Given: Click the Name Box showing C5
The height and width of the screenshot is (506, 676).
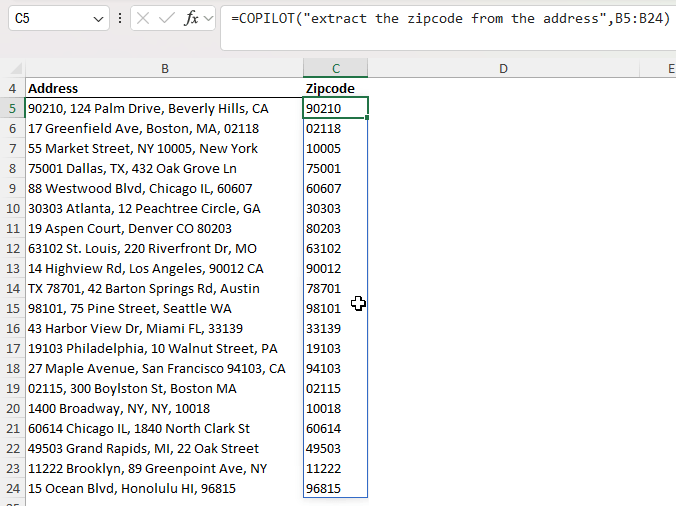Looking at the screenshot, I should click(59, 18).
